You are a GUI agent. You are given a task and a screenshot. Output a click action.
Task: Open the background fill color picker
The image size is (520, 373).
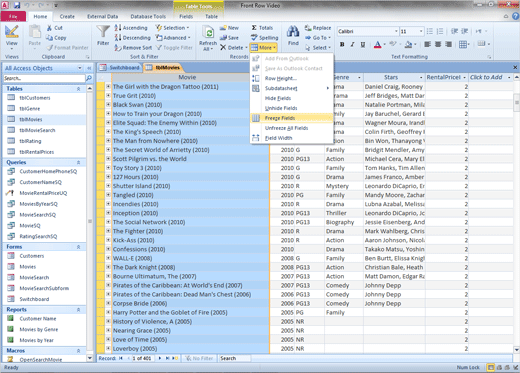(410, 44)
